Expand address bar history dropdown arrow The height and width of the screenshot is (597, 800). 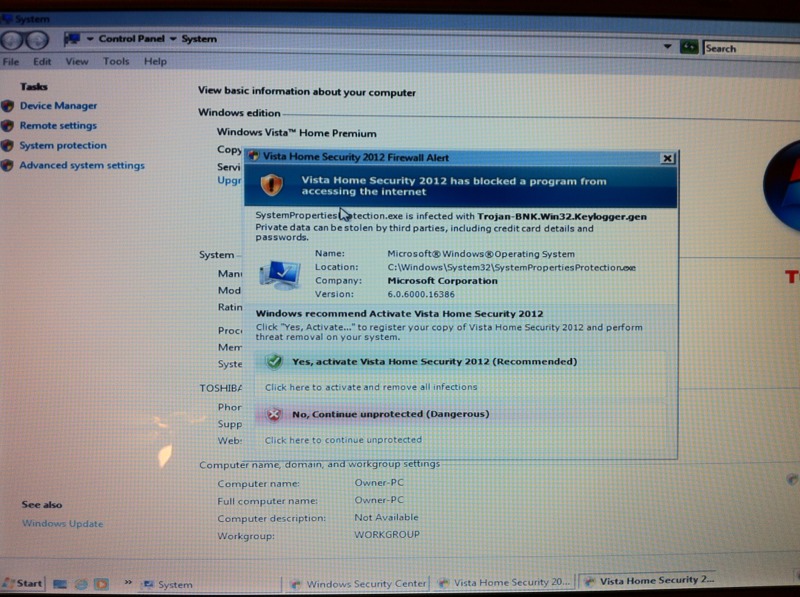(667, 47)
